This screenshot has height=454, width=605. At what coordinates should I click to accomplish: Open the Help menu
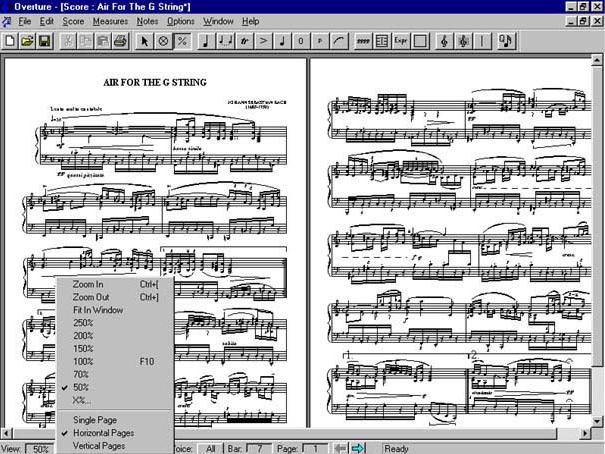click(250, 21)
